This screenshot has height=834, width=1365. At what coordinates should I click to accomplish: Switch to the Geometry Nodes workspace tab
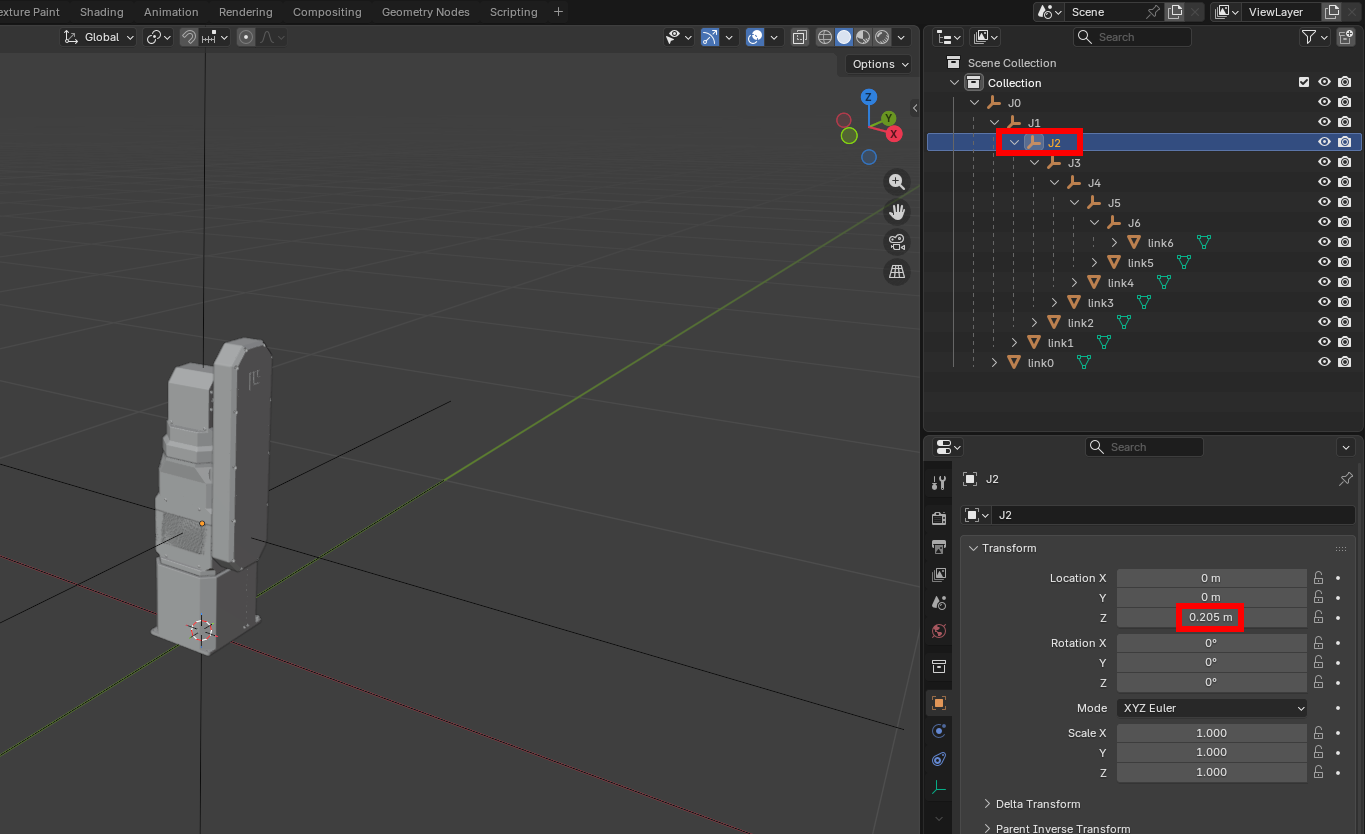pyautogui.click(x=425, y=12)
